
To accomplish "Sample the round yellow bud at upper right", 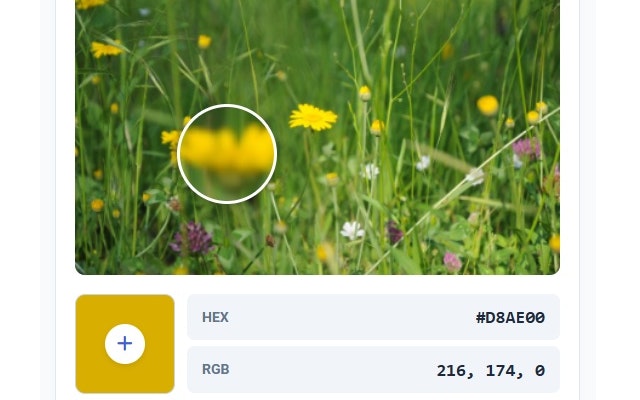I will point(488,105).
